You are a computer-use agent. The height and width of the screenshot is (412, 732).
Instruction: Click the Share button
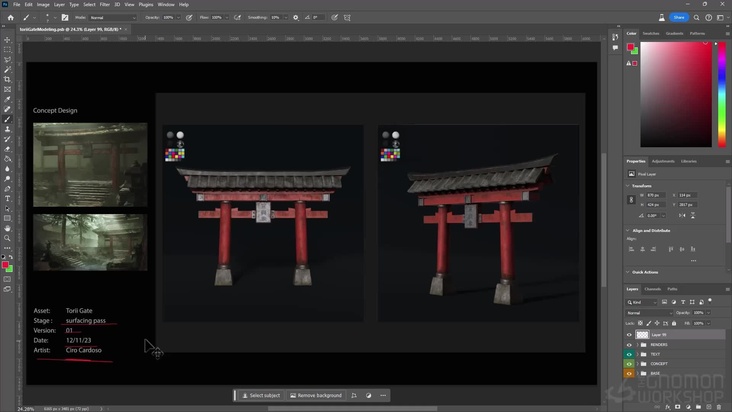pyautogui.click(x=679, y=17)
